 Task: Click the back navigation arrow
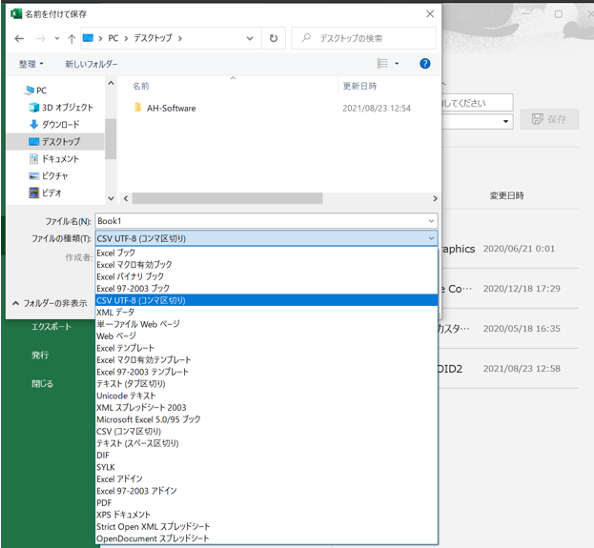(x=19, y=38)
